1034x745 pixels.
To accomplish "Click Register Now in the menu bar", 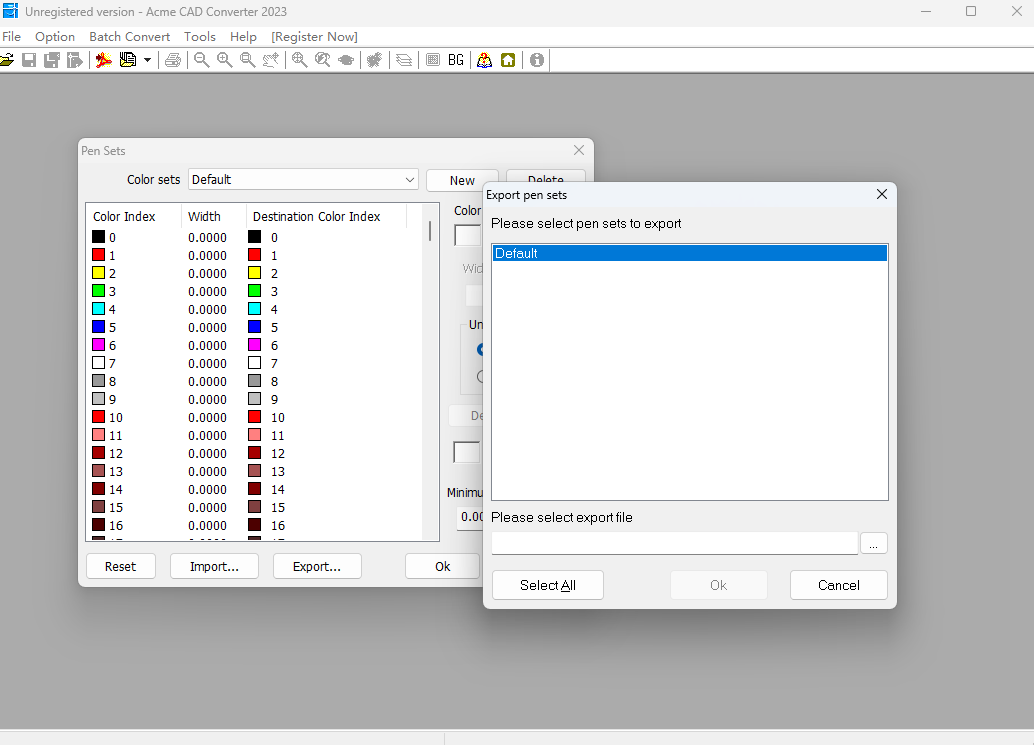I will [314, 36].
